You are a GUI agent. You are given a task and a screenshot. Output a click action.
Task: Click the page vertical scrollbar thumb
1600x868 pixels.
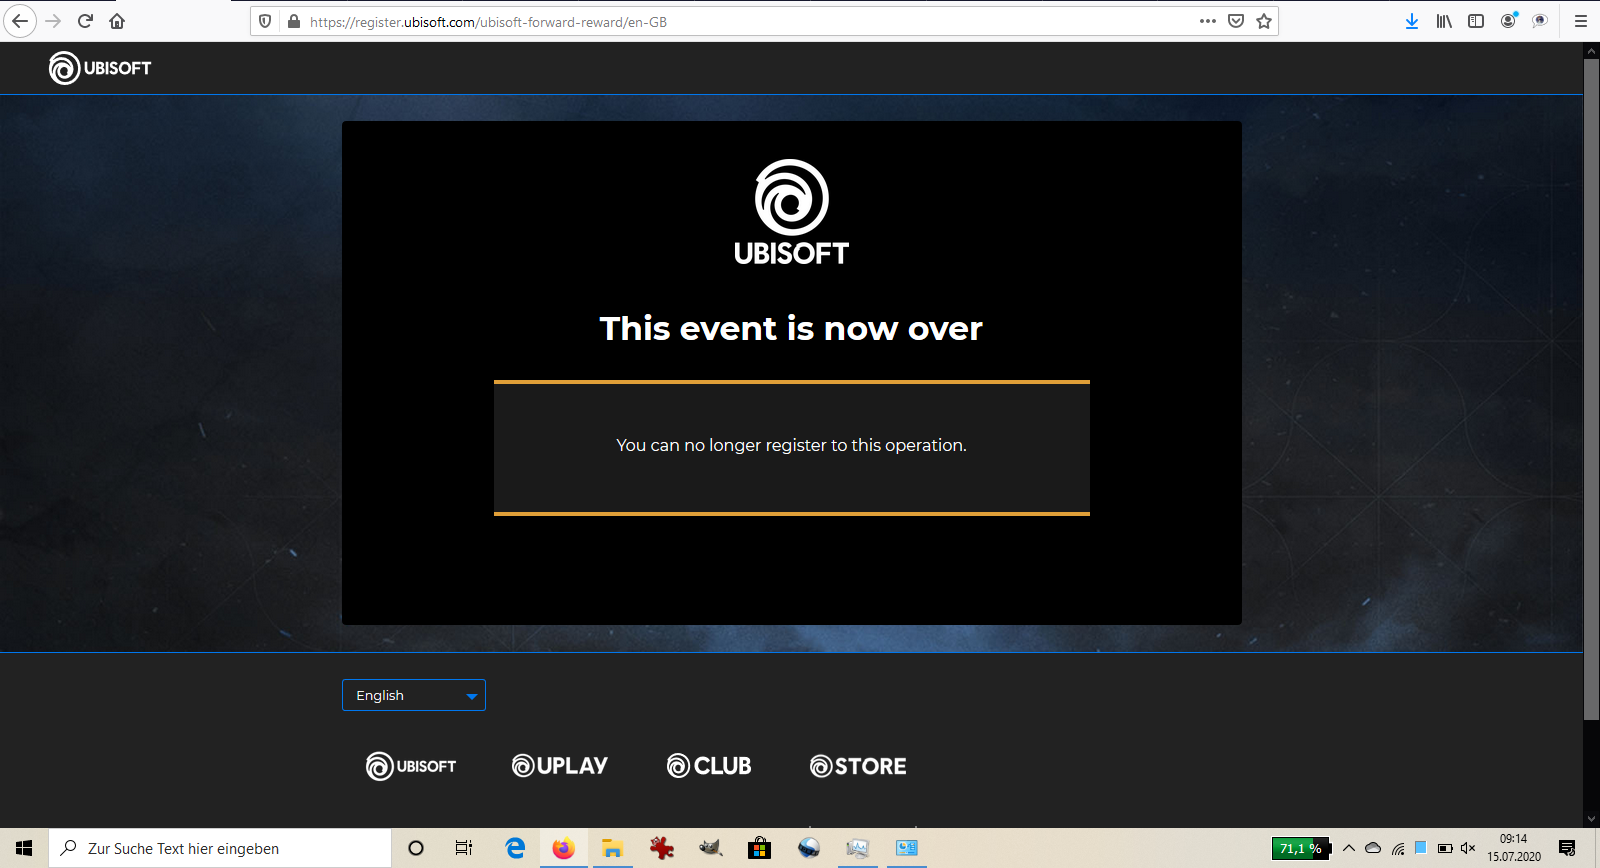coord(1591,389)
